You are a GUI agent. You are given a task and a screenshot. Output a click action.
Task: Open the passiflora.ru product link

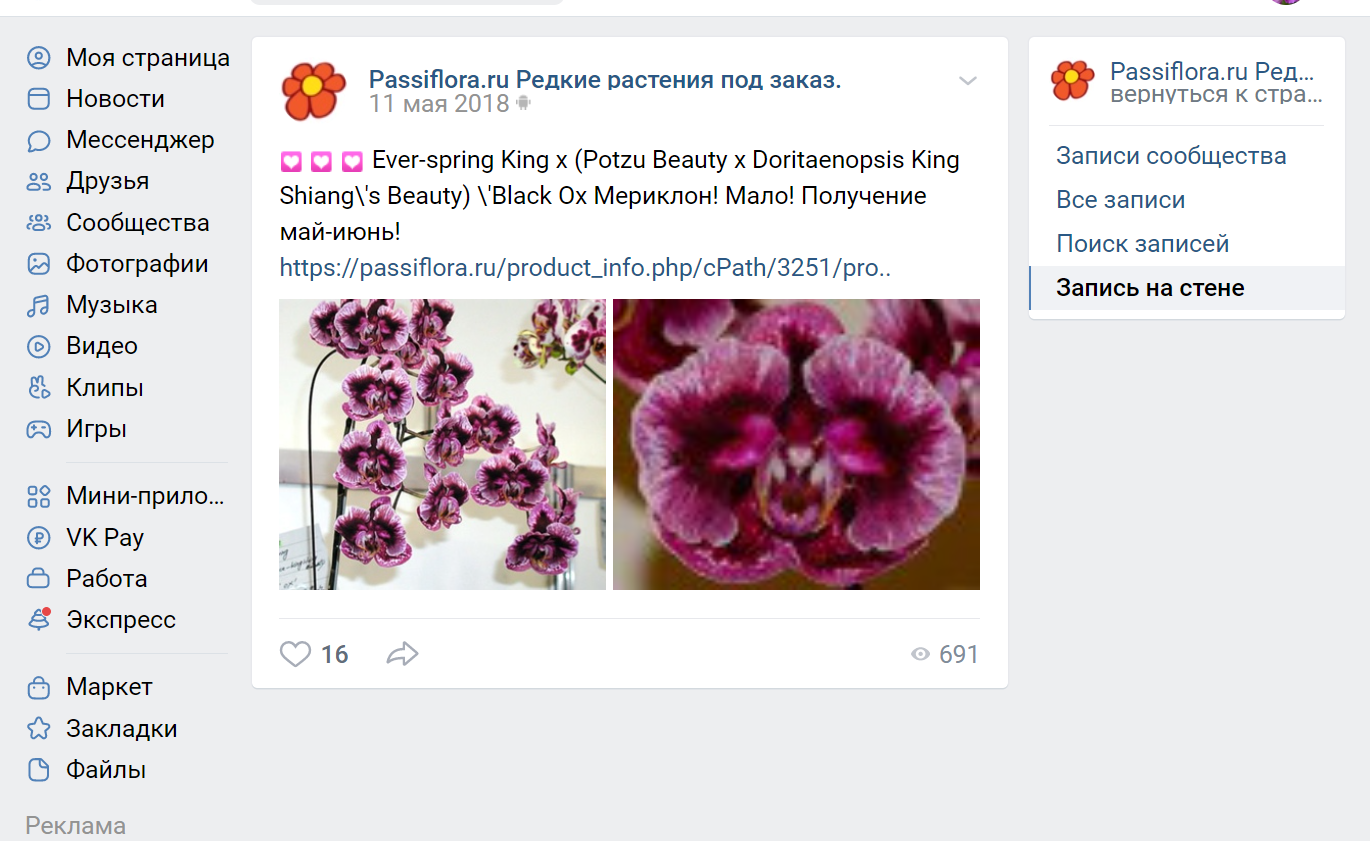pyautogui.click(x=585, y=268)
